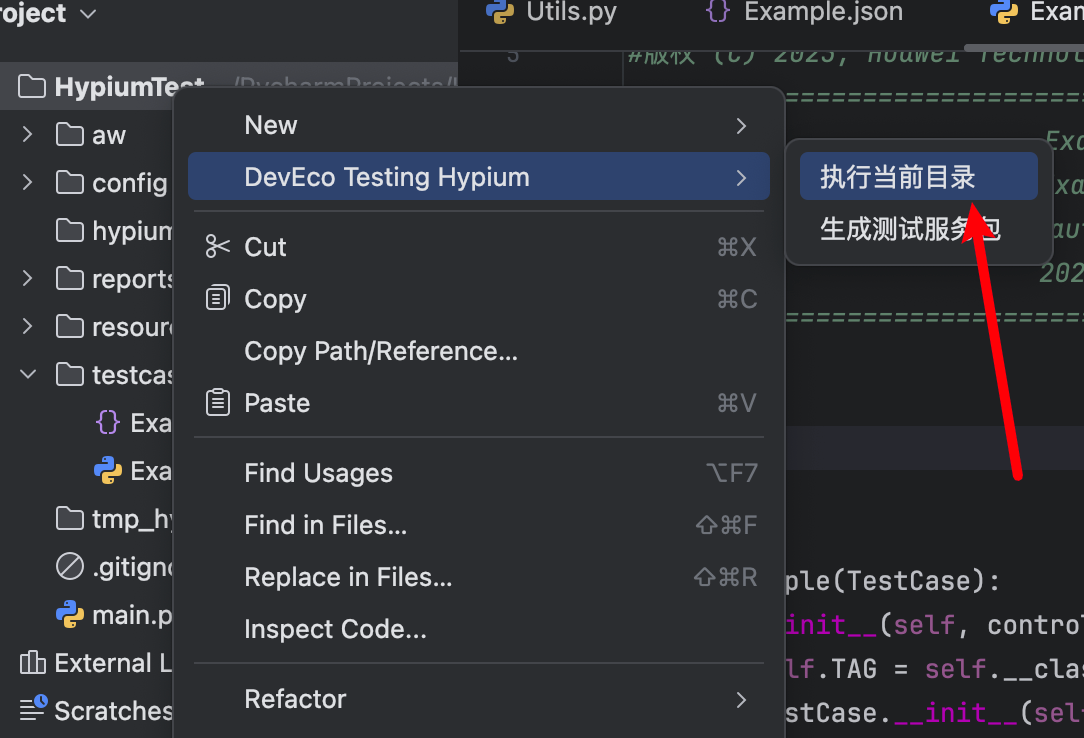Expand the config folder arrow
1084x738 pixels.
pos(28,182)
